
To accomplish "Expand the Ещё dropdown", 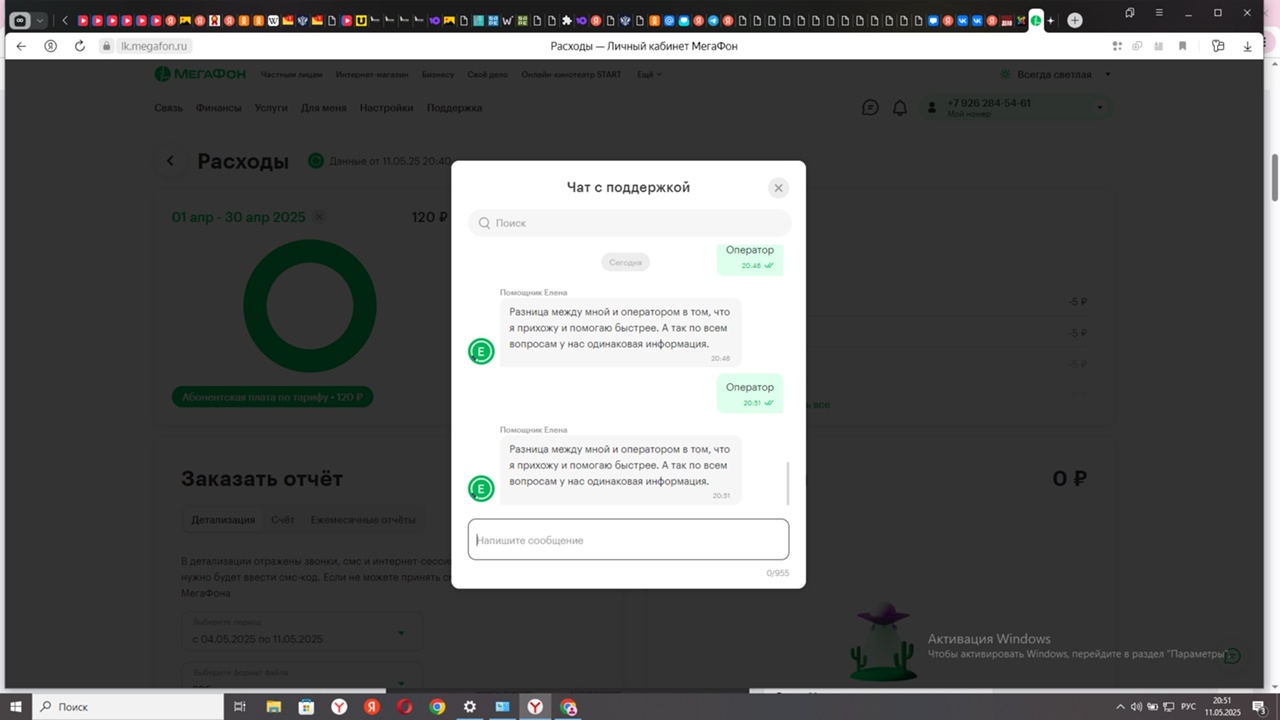I will click(649, 74).
